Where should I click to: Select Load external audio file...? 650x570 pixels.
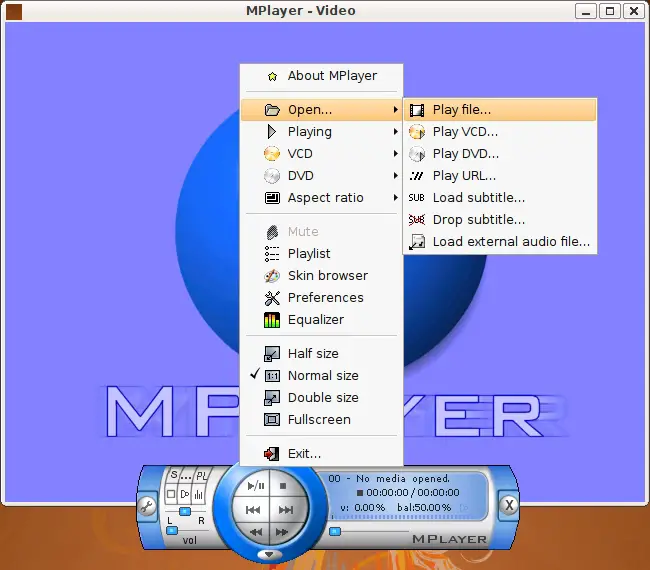(500, 242)
